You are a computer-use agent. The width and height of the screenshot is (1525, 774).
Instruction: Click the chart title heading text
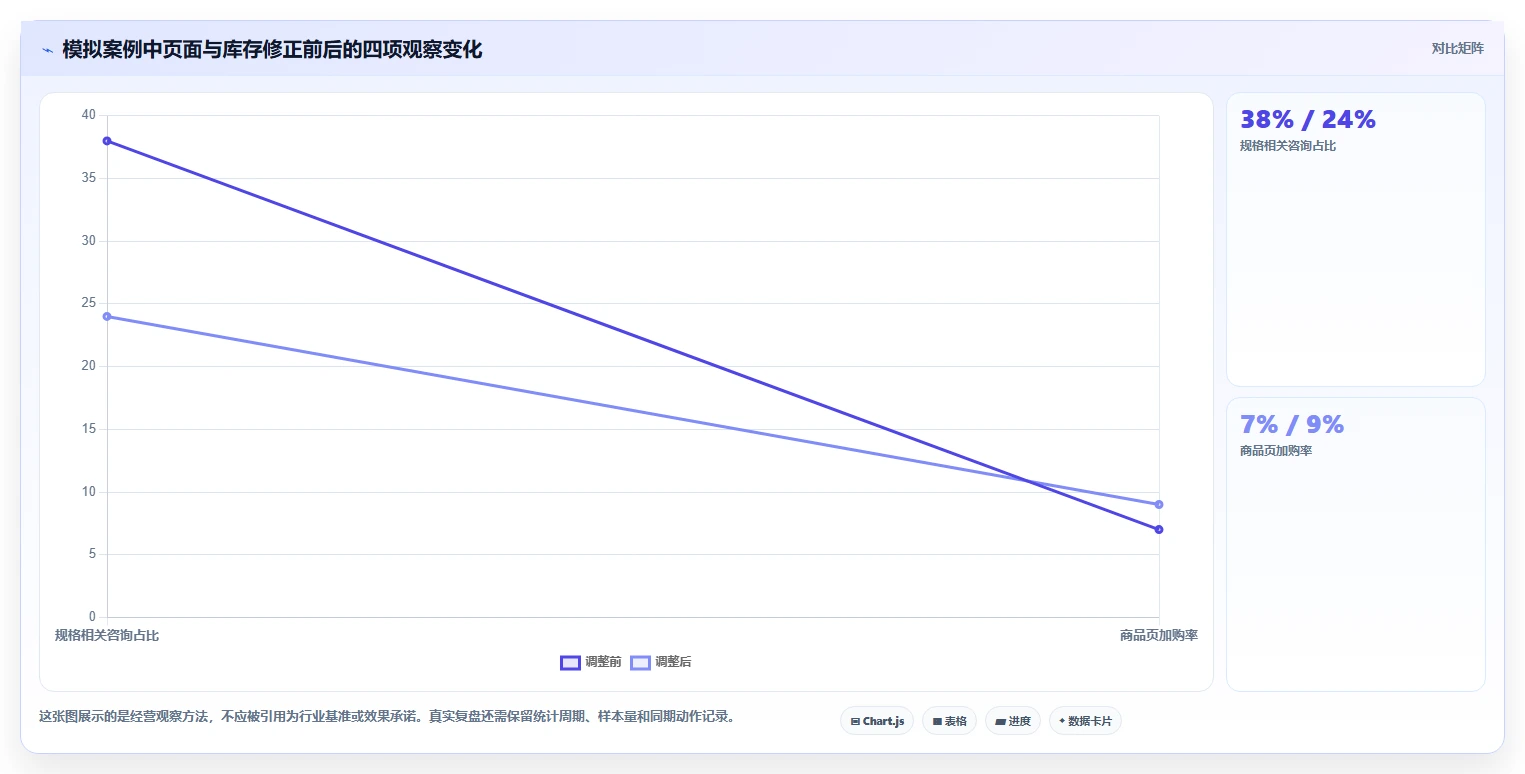pyautogui.click(x=272, y=49)
